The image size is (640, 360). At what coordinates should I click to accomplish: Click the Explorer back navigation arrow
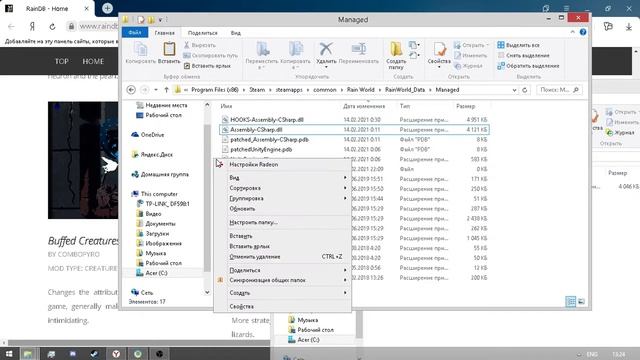coord(131,90)
